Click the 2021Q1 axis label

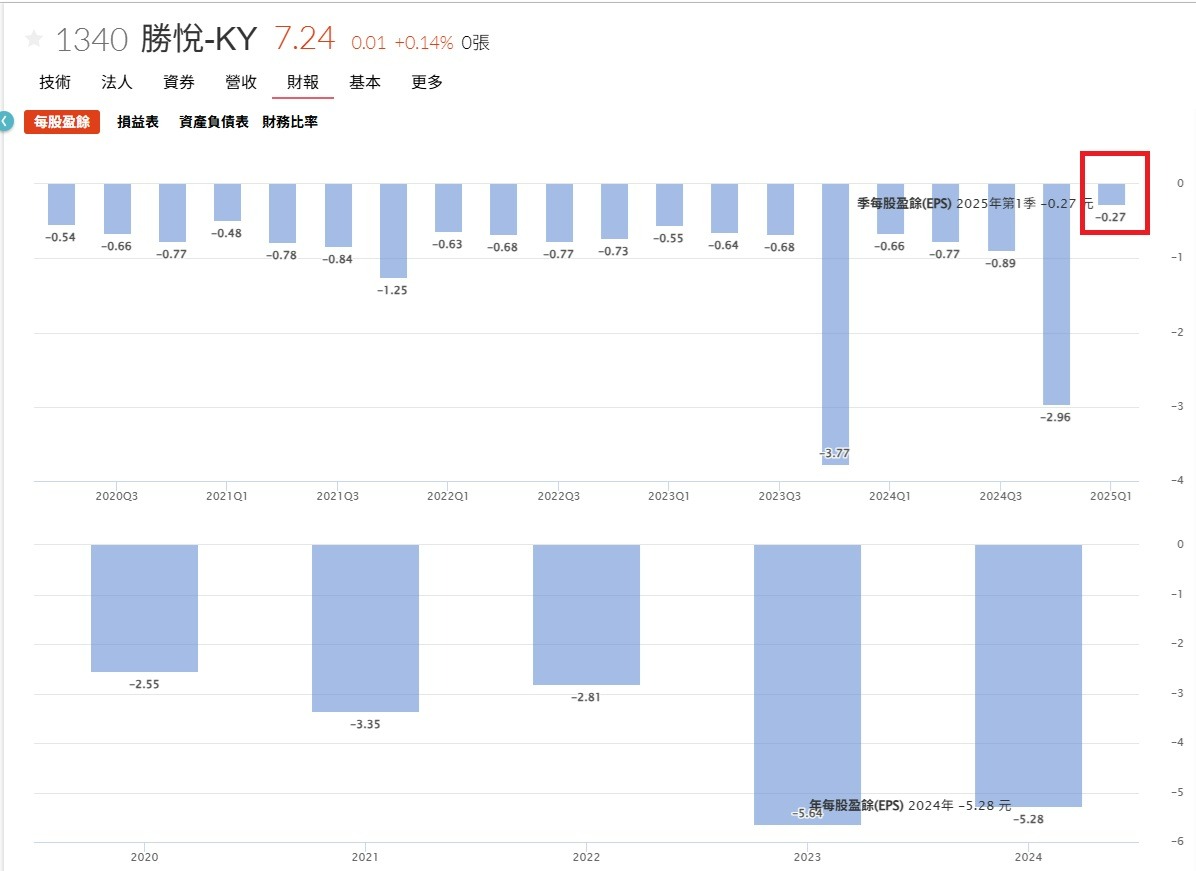pyautogui.click(x=227, y=496)
